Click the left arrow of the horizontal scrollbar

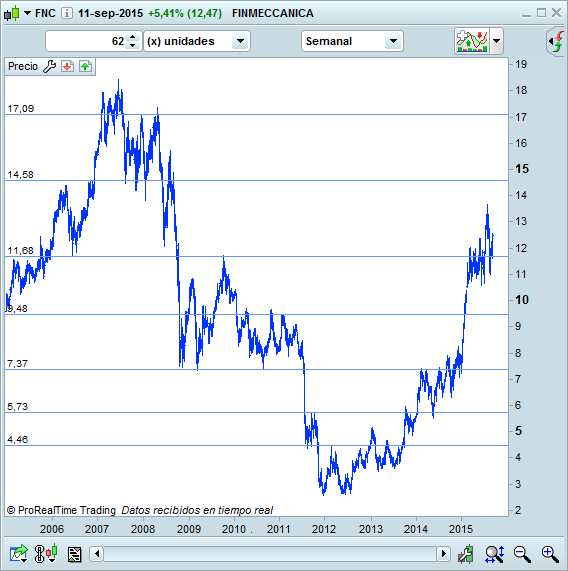pyautogui.click(x=97, y=554)
